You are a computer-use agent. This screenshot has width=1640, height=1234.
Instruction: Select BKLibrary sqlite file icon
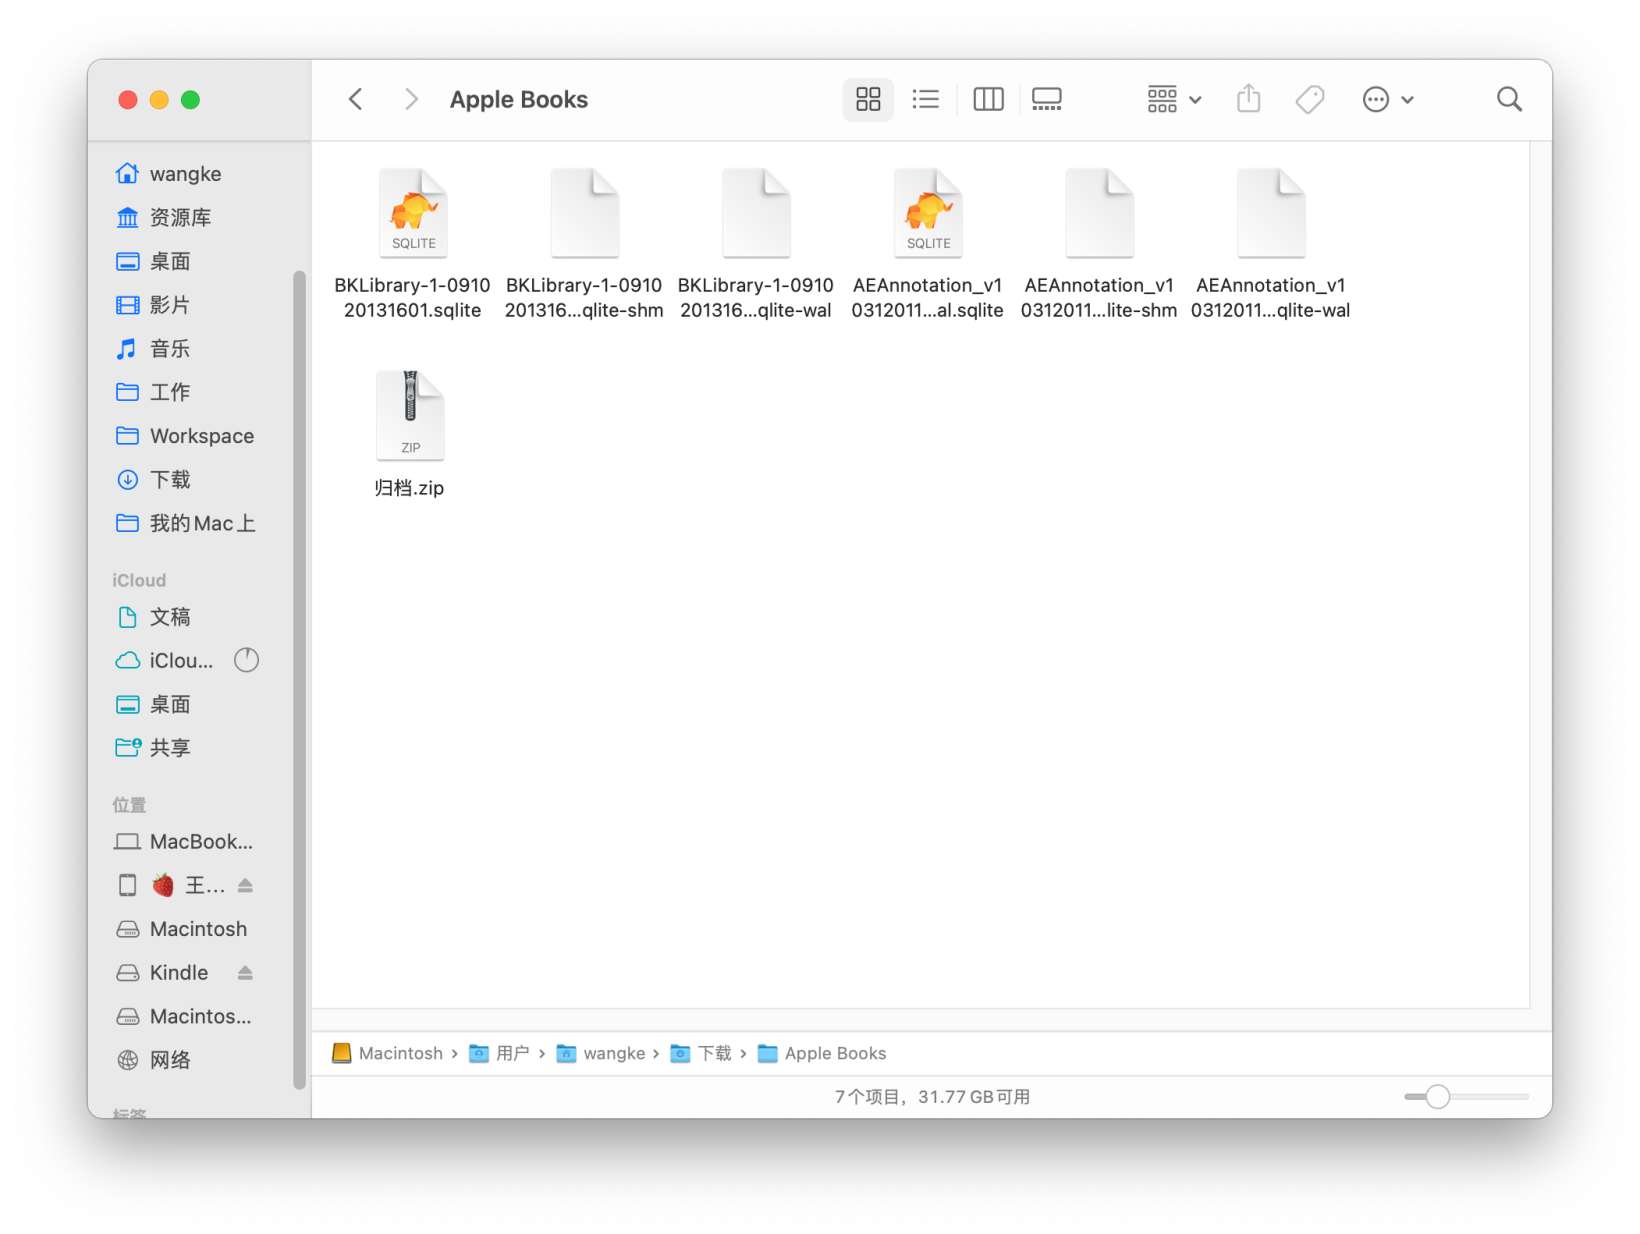(x=413, y=213)
